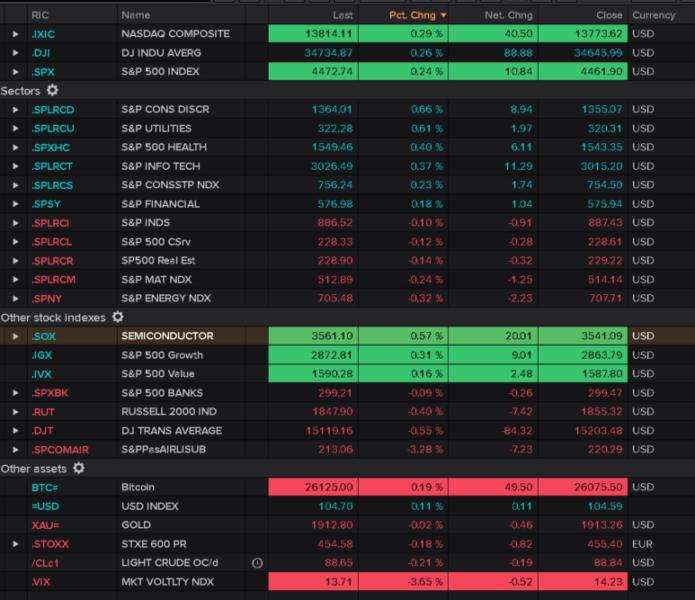Image resolution: width=695 pixels, height=600 pixels.
Task: Open the .VIX RIC link
Action: point(41,582)
